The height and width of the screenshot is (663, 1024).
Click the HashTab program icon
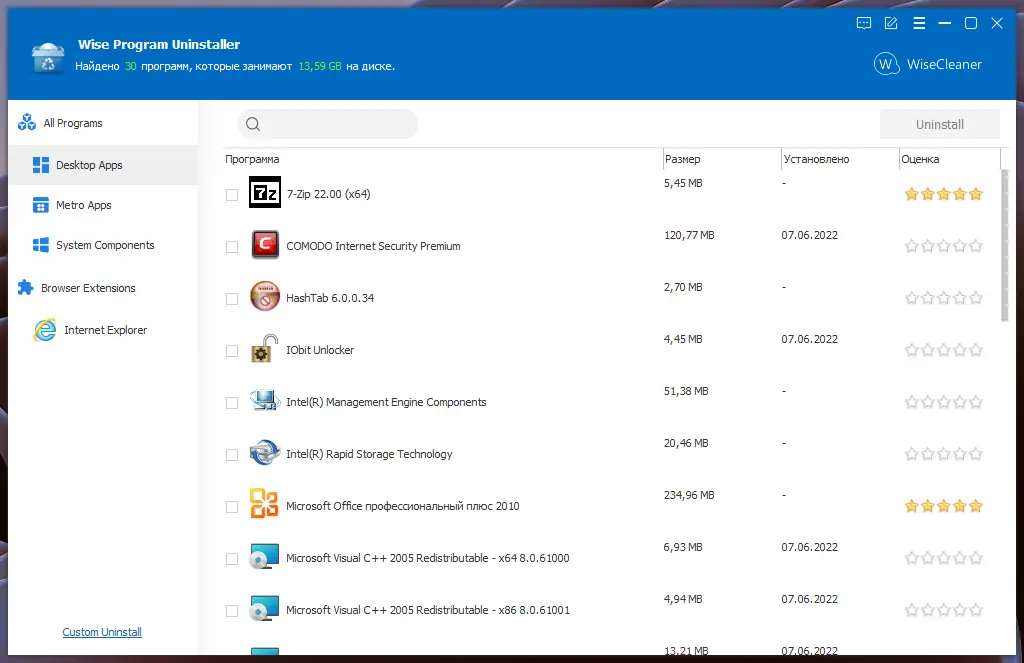(264, 296)
